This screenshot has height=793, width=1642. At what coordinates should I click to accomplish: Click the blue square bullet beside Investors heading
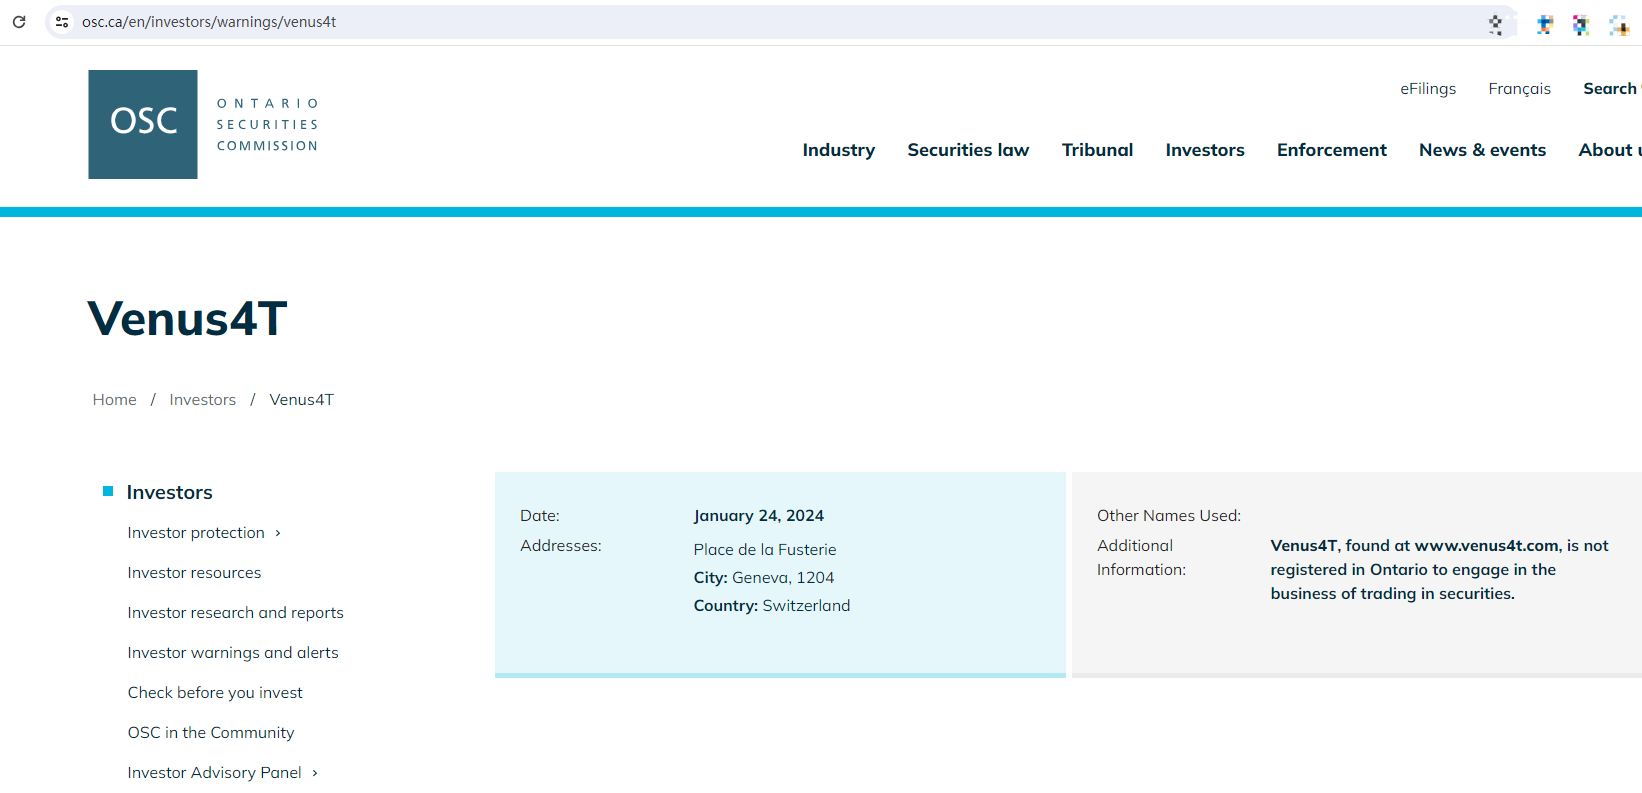click(x=108, y=491)
